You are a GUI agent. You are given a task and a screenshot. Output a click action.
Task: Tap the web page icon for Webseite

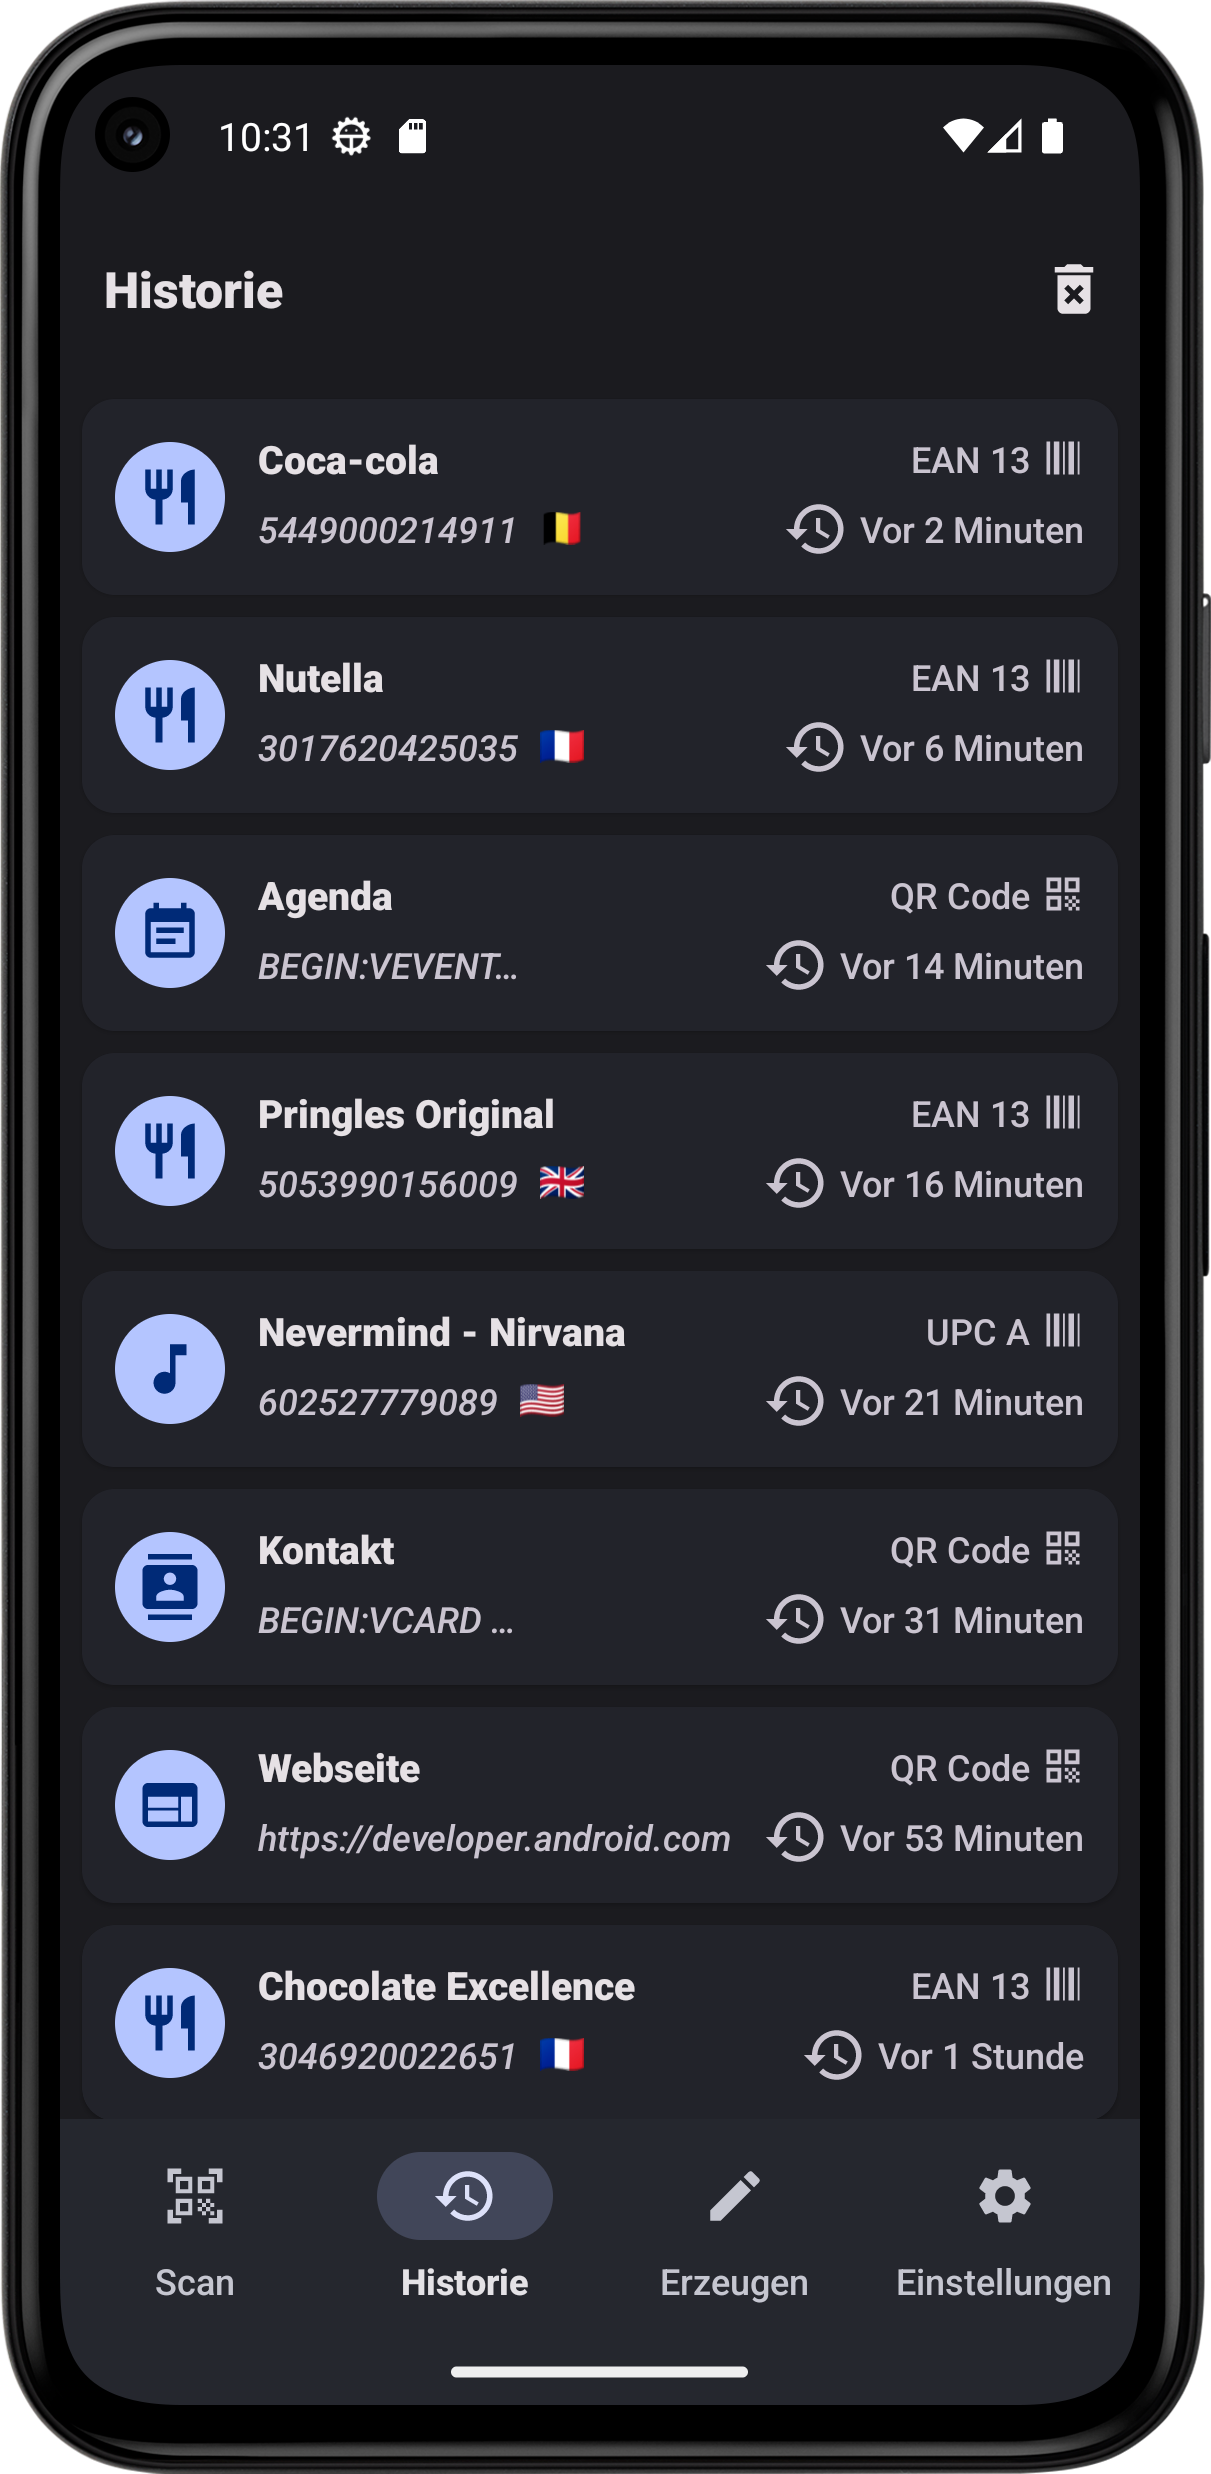tap(170, 1805)
